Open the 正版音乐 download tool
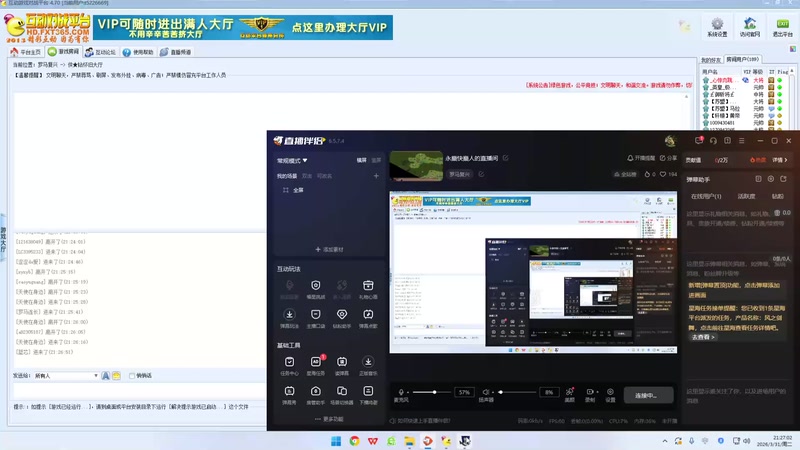800x450 pixels. coord(368,362)
